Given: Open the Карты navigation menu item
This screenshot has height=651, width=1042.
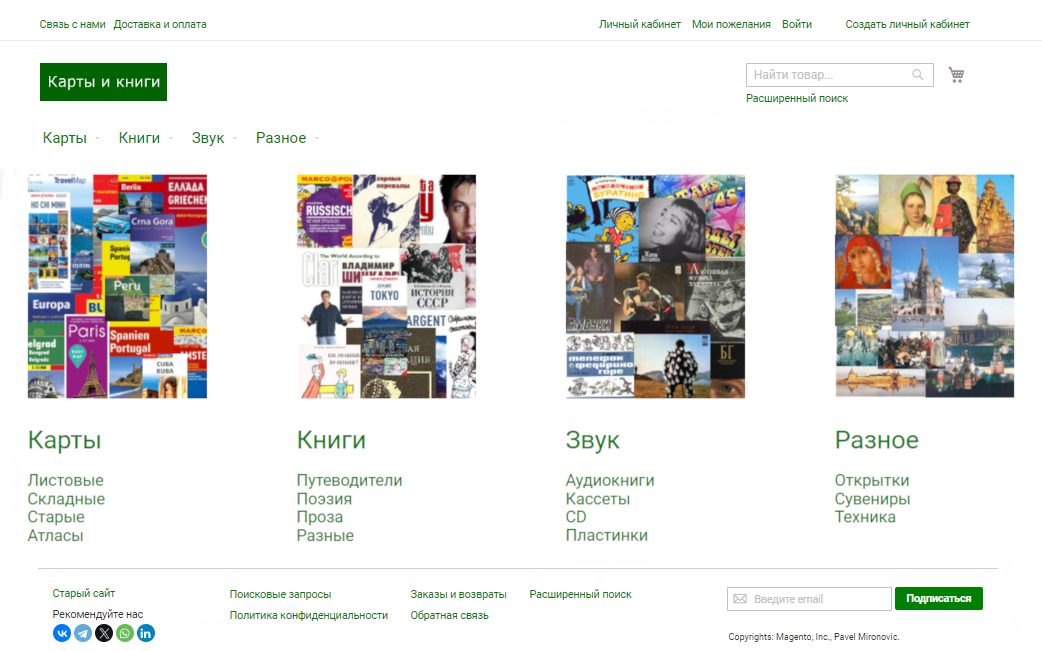Looking at the screenshot, I should click(64, 138).
